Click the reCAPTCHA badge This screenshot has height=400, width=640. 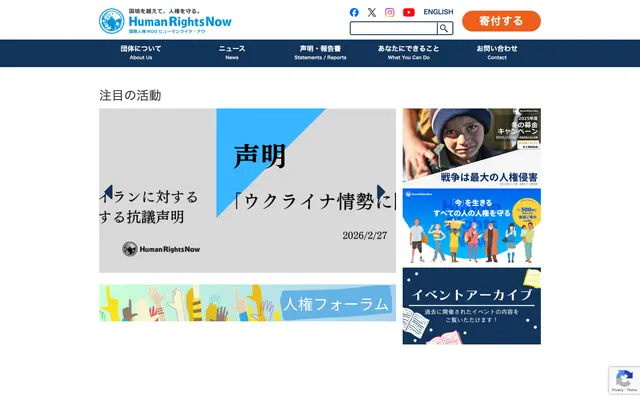click(x=624, y=381)
